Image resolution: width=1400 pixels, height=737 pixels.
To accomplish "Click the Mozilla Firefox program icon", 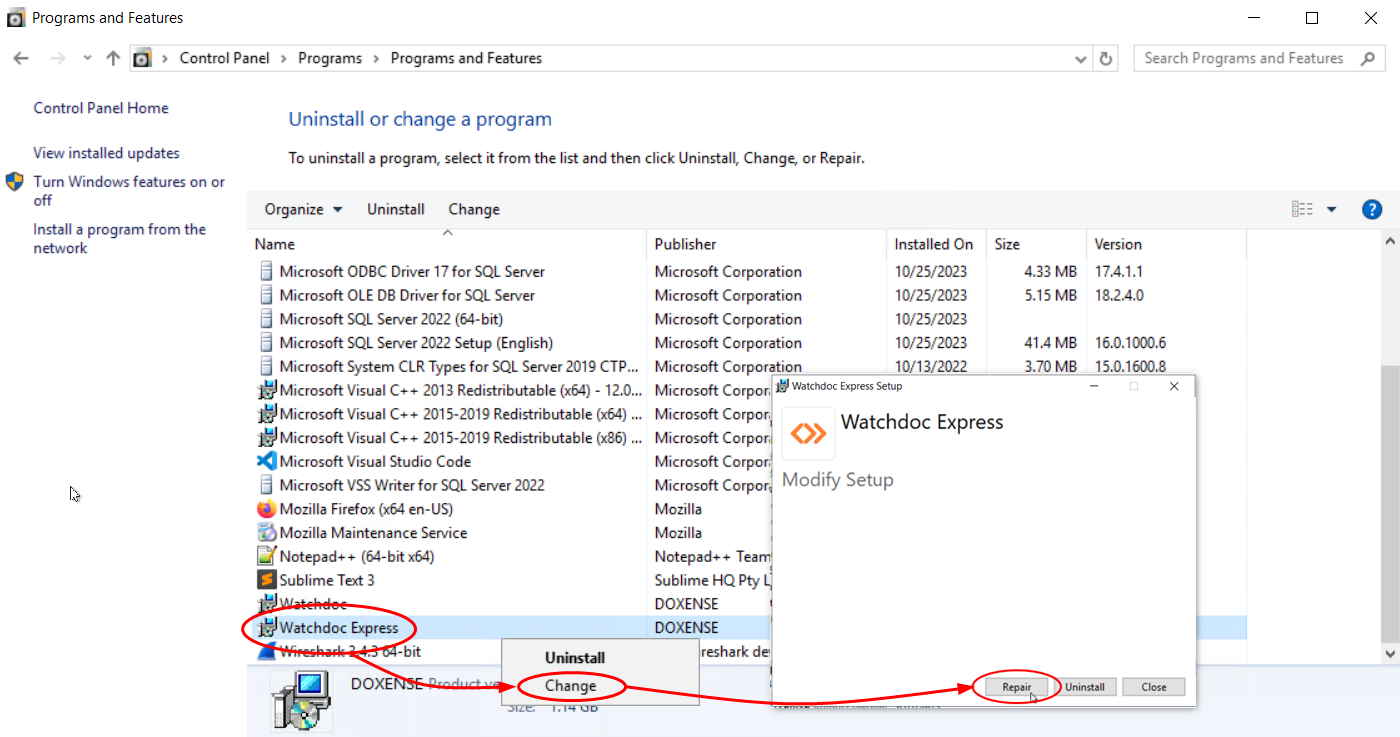I will (266, 509).
